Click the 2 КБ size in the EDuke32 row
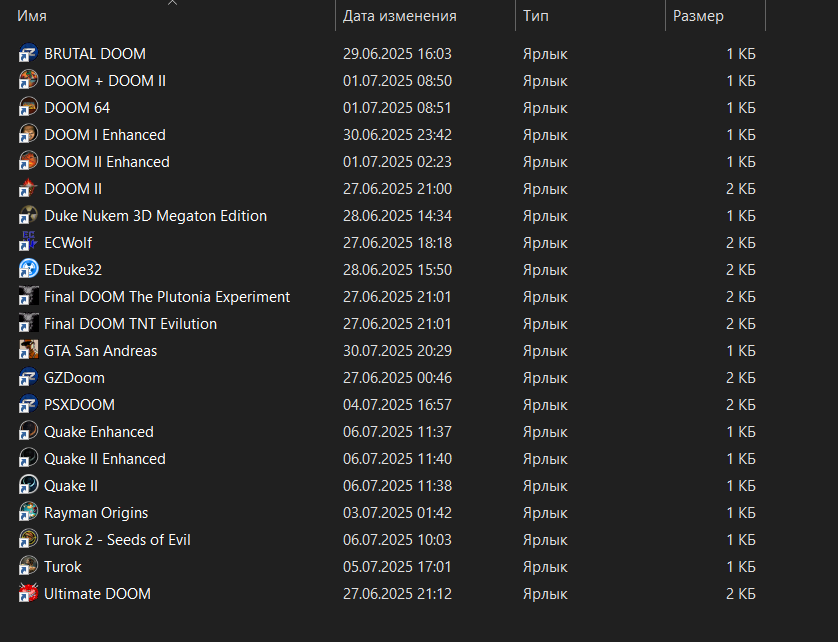Screen dimensions: 838x642 tap(741, 270)
